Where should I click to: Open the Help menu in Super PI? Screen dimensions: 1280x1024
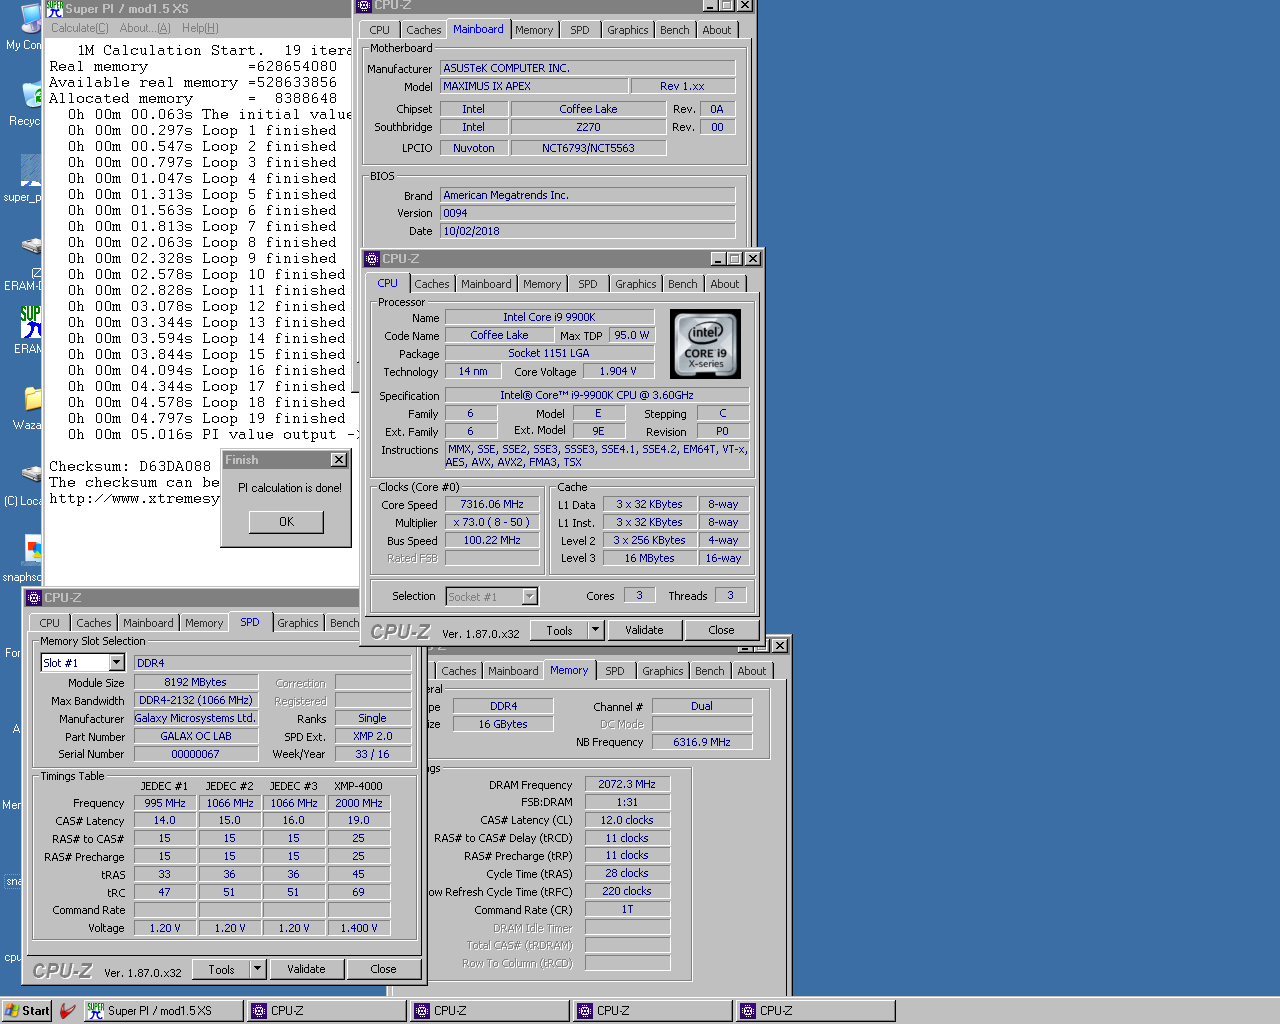pyautogui.click(x=200, y=28)
